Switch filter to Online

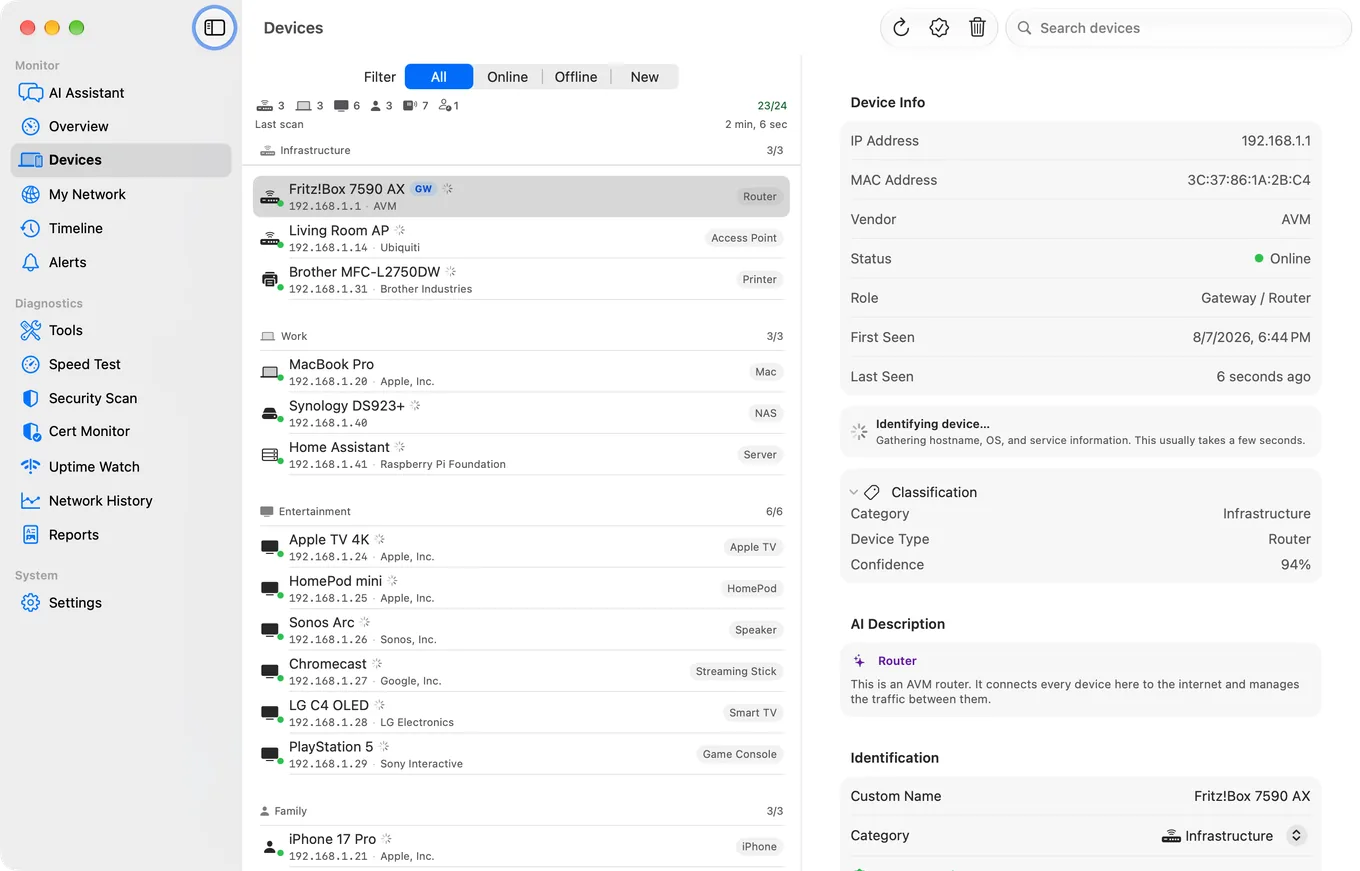tap(507, 77)
